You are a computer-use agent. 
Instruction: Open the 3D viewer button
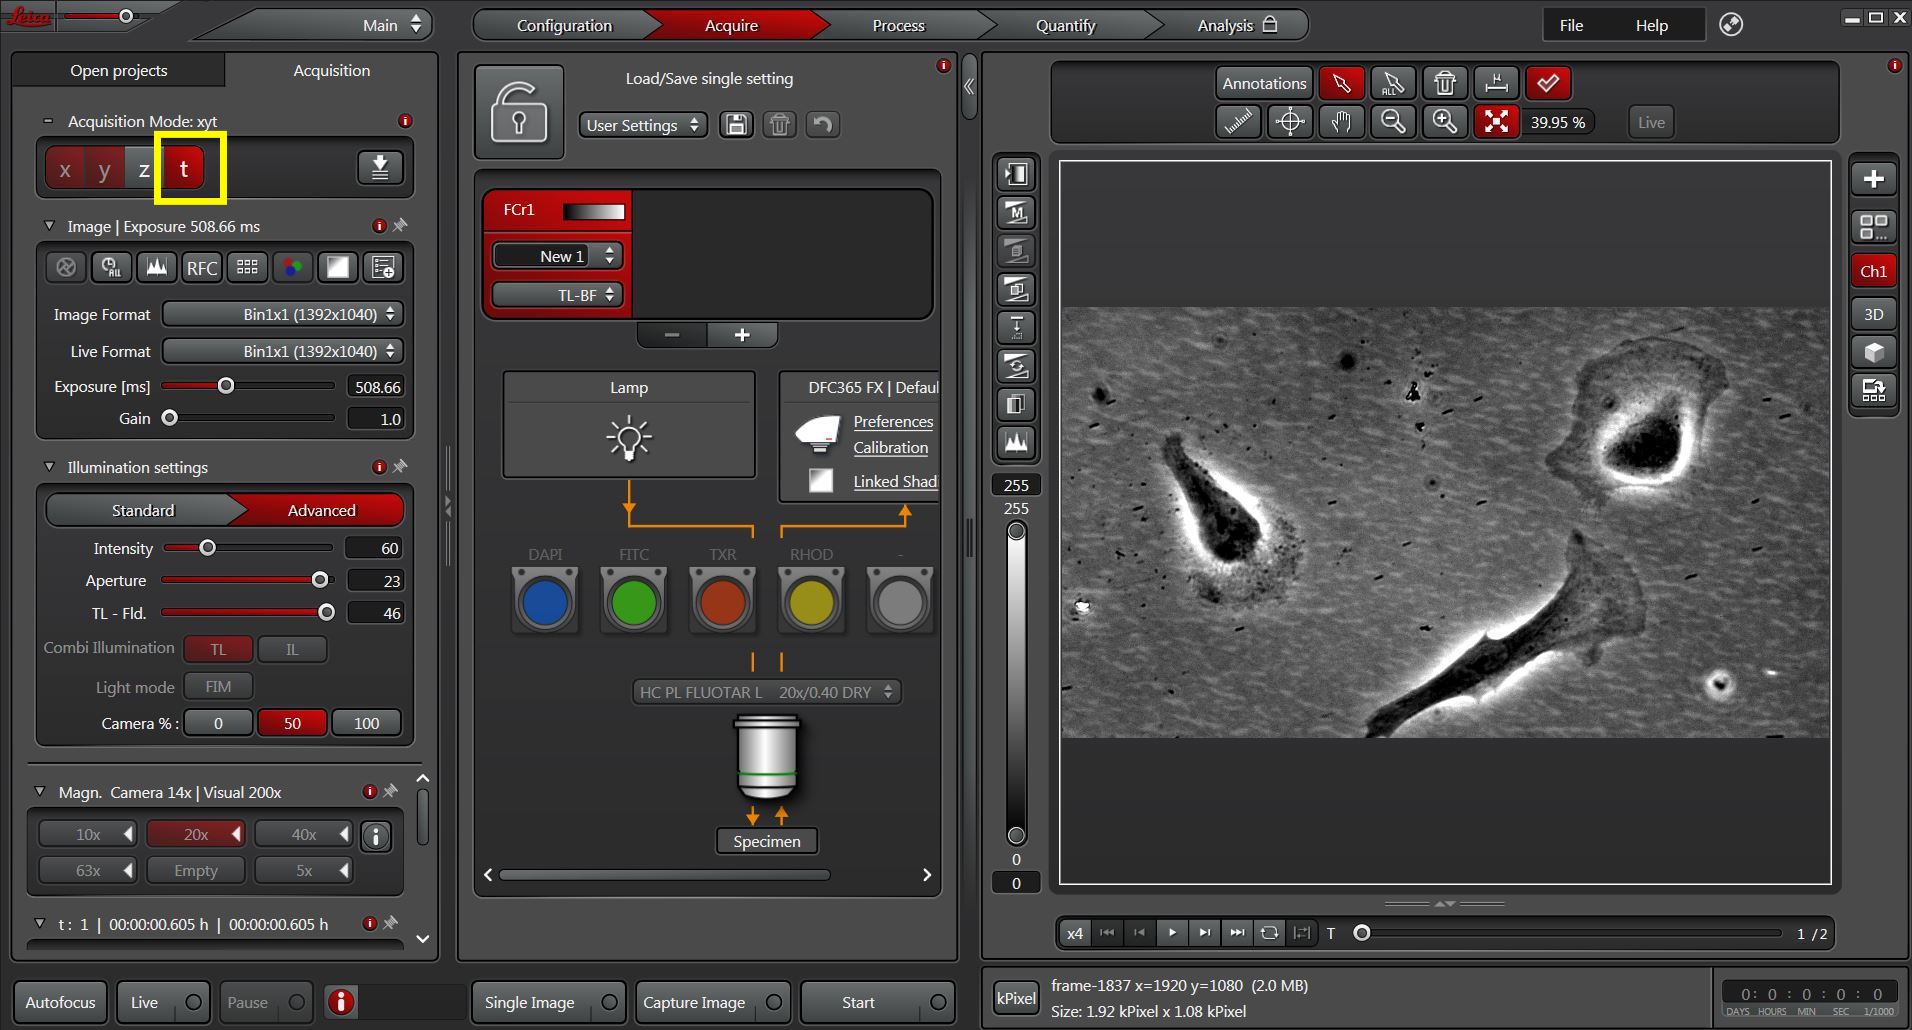point(1873,314)
